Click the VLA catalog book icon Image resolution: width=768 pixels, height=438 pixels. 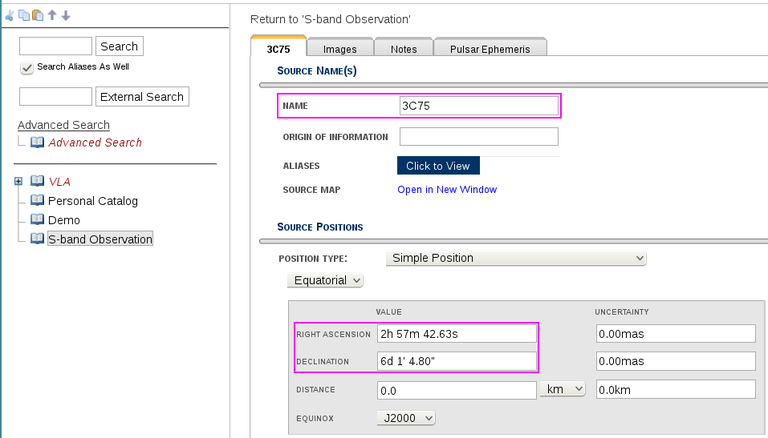[37, 182]
